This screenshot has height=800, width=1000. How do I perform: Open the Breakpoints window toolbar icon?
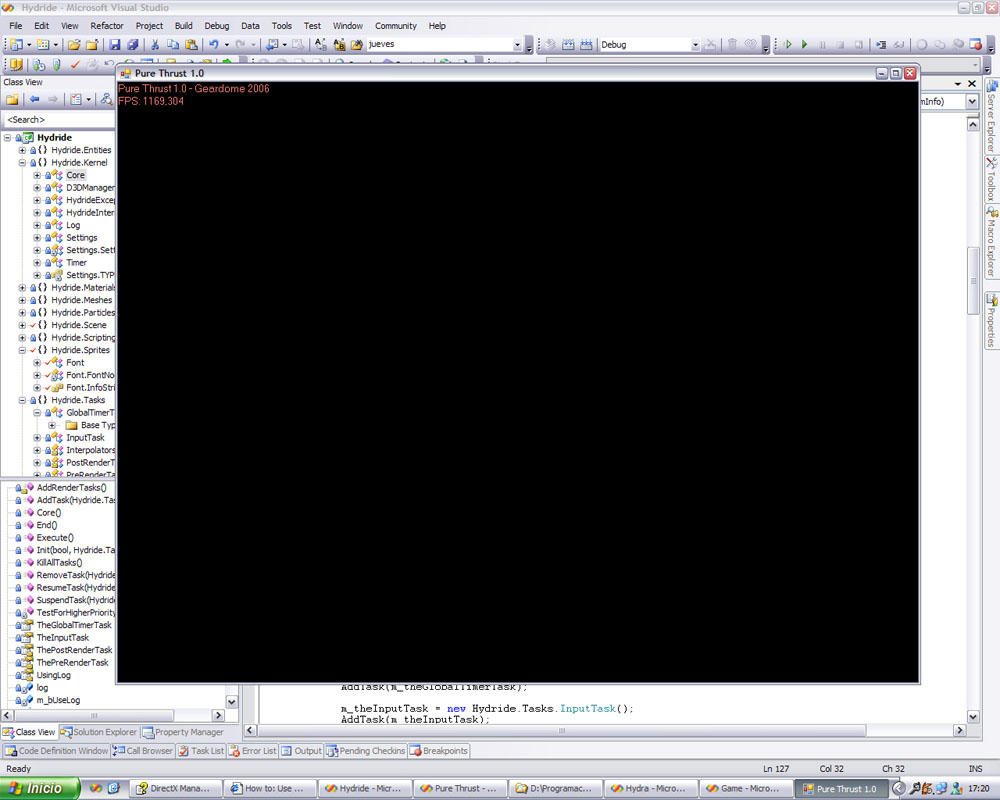[x=976, y=44]
